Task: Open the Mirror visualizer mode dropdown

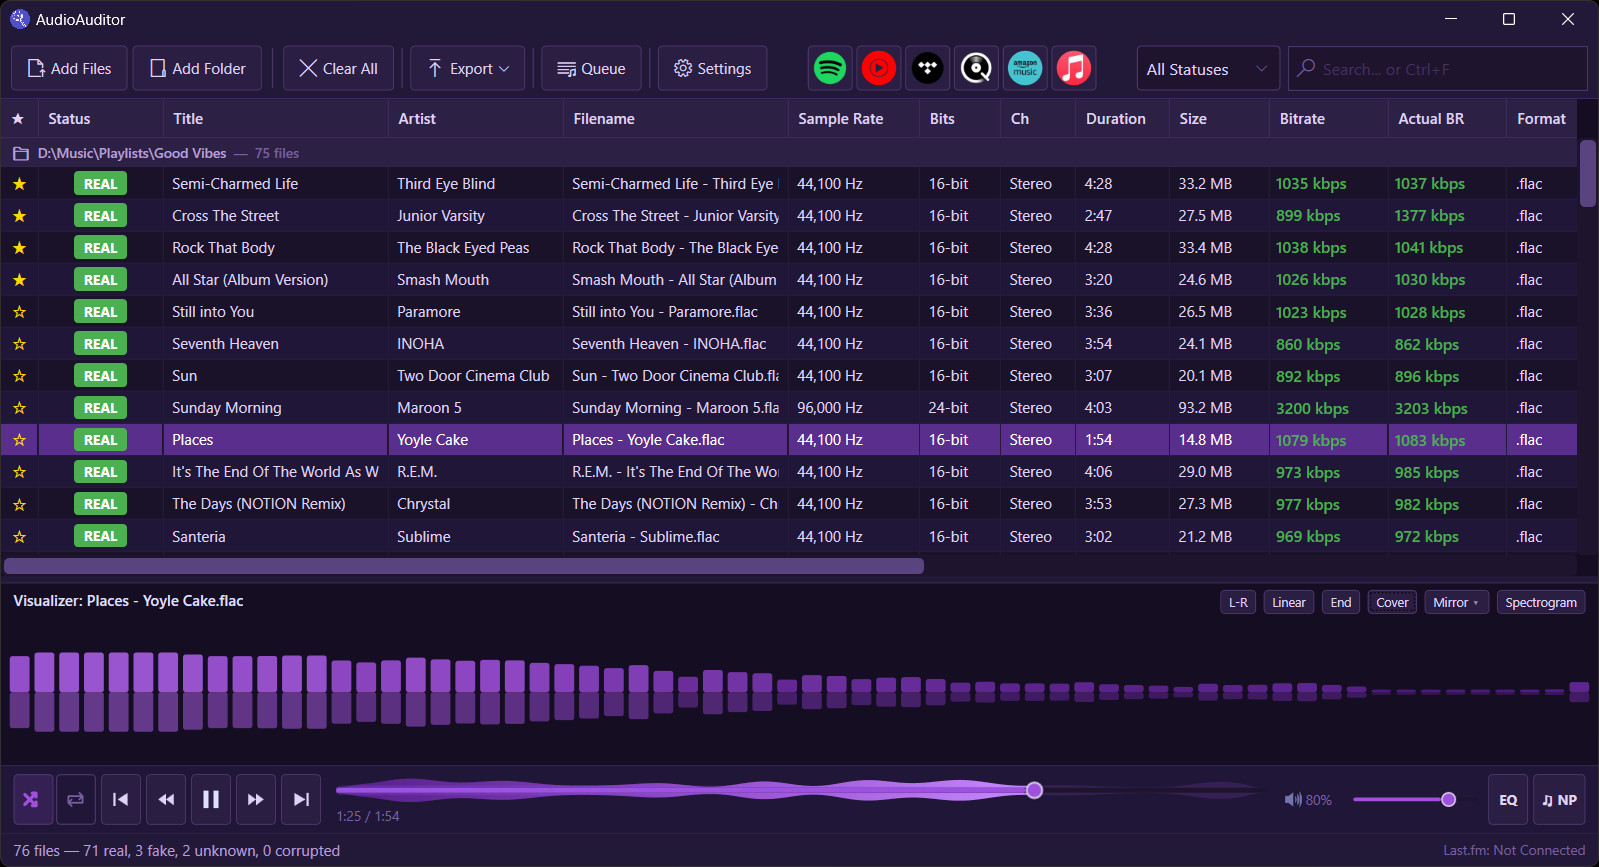Action: click(x=1456, y=602)
